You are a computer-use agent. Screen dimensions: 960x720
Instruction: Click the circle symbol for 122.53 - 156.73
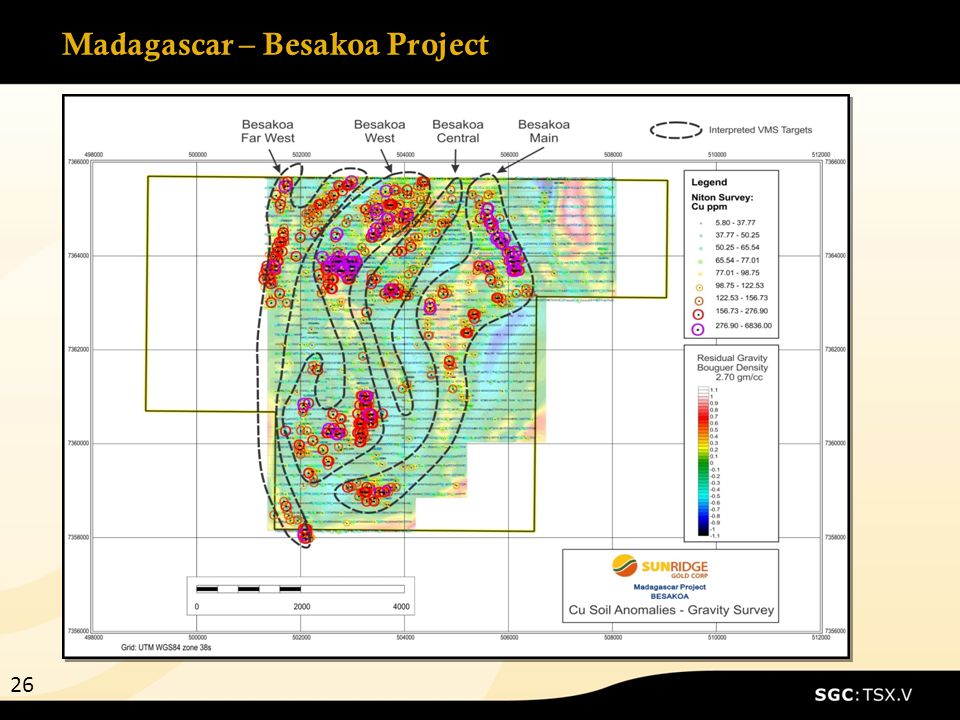coord(699,300)
